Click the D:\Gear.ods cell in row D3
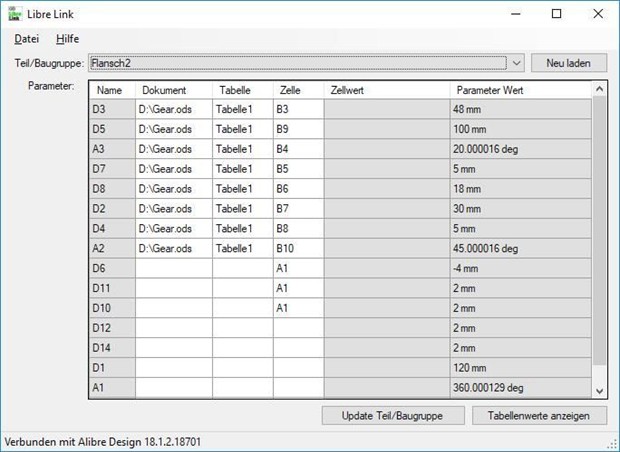Screen dimensions: 620x452 point(174,109)
